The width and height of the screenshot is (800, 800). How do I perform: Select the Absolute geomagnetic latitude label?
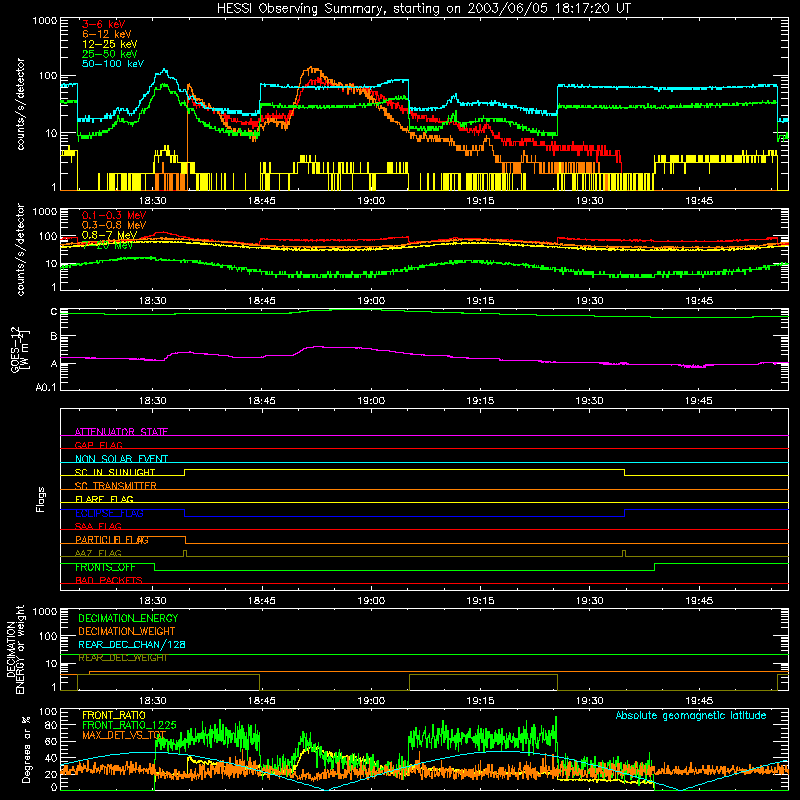(691, 715)
